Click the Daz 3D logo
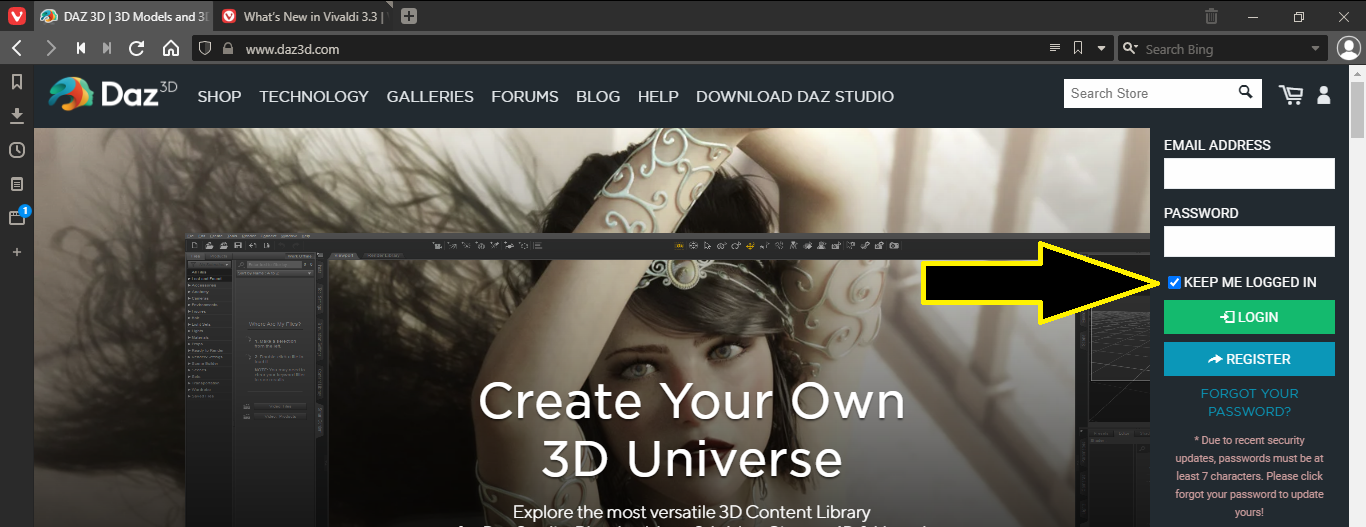Image resolution: width=1366 pixels, height=527 pixels. [x=112, y=94]
